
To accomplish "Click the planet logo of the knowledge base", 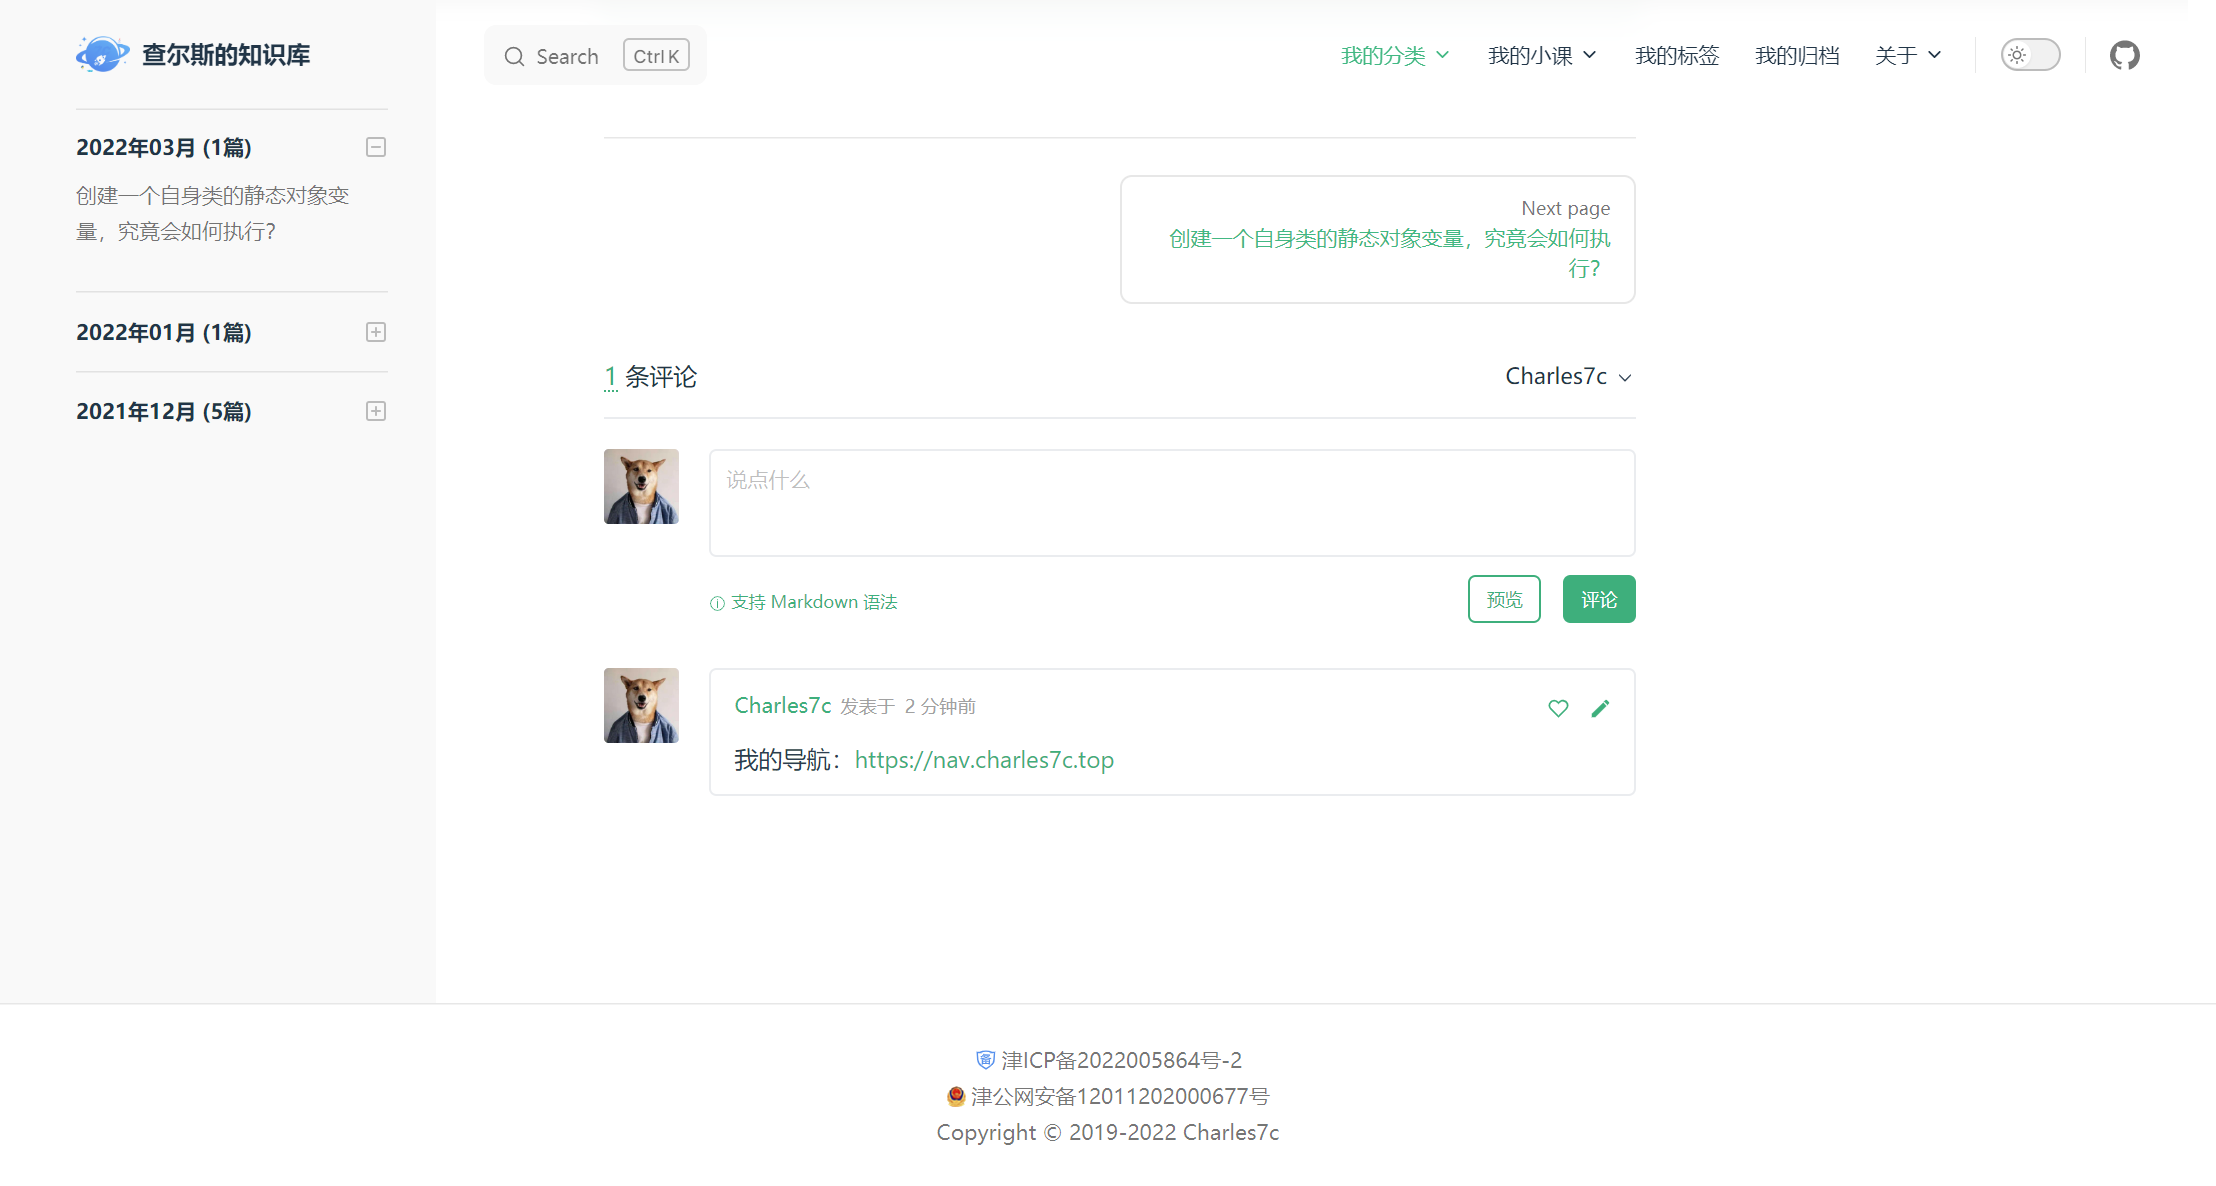I will coord(102,54).
